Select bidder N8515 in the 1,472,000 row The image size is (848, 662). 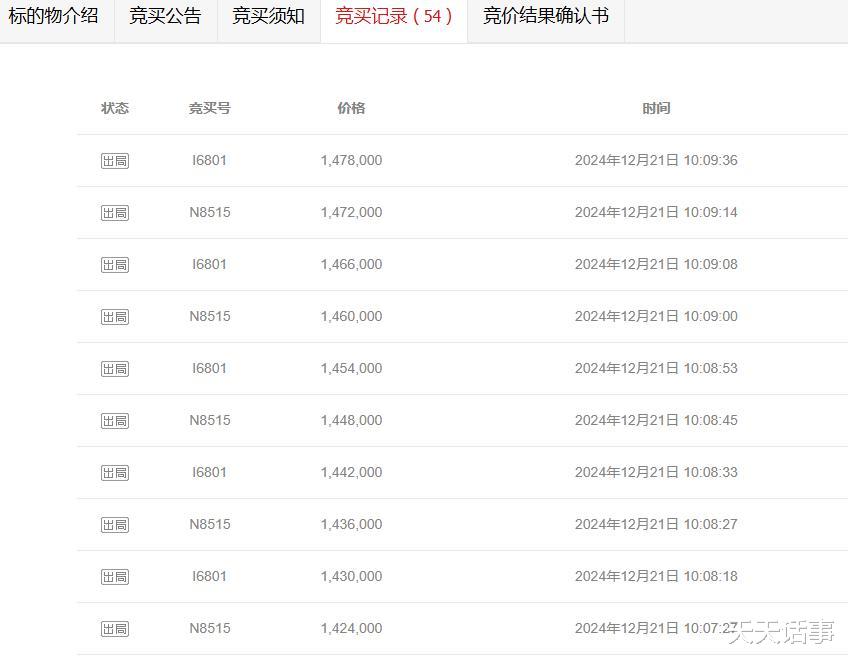[x=210, y=212]
